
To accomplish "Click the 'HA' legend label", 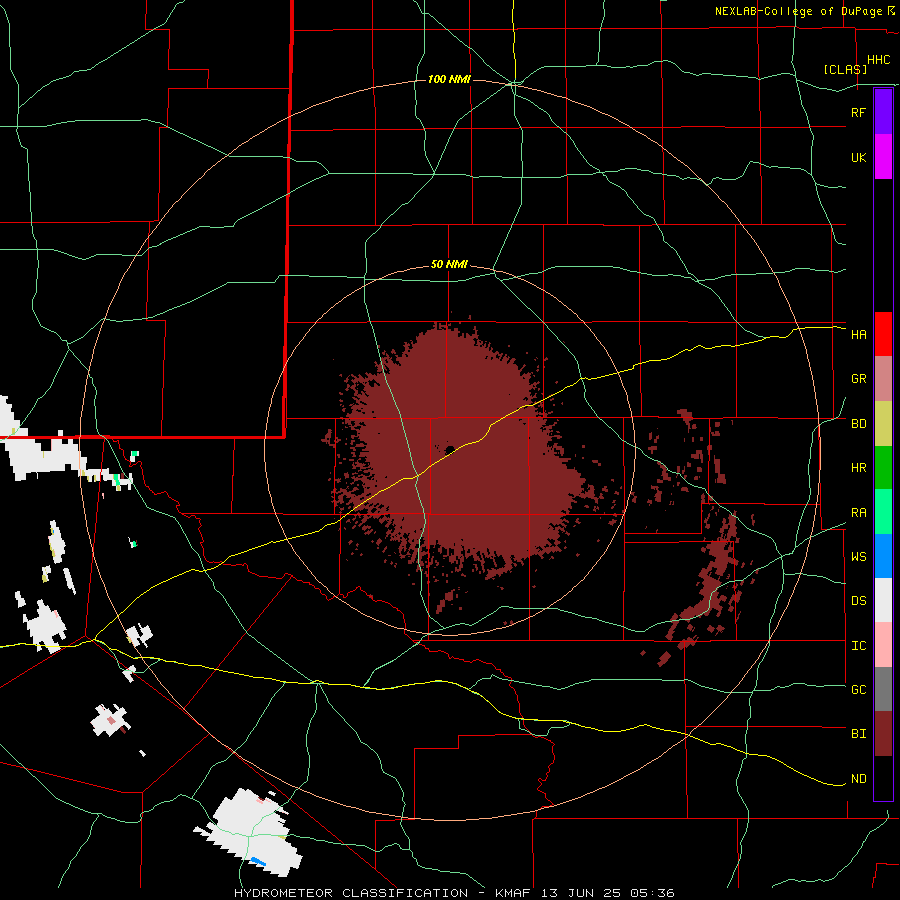I will coord(858,335).
